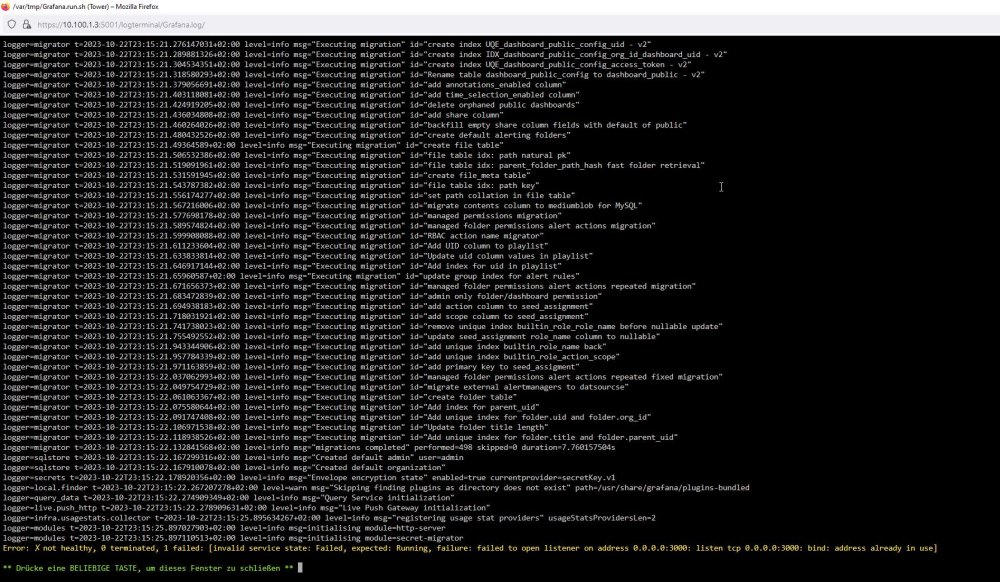Click the log line "create default alerting folders"
This screenshot has width=1000, height=582.
(x=286, y=135)
